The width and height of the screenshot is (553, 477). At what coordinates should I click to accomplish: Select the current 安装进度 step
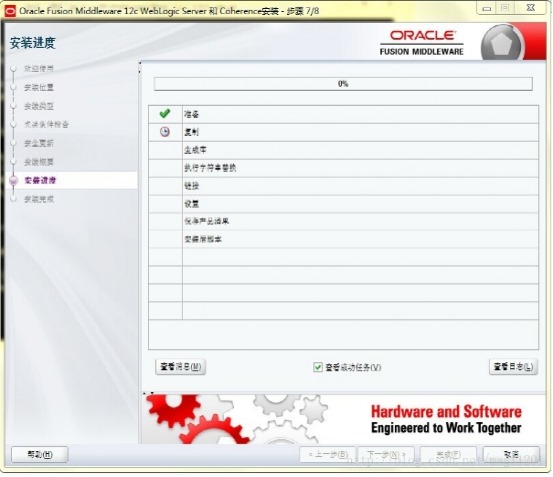[x=40, y=180]
